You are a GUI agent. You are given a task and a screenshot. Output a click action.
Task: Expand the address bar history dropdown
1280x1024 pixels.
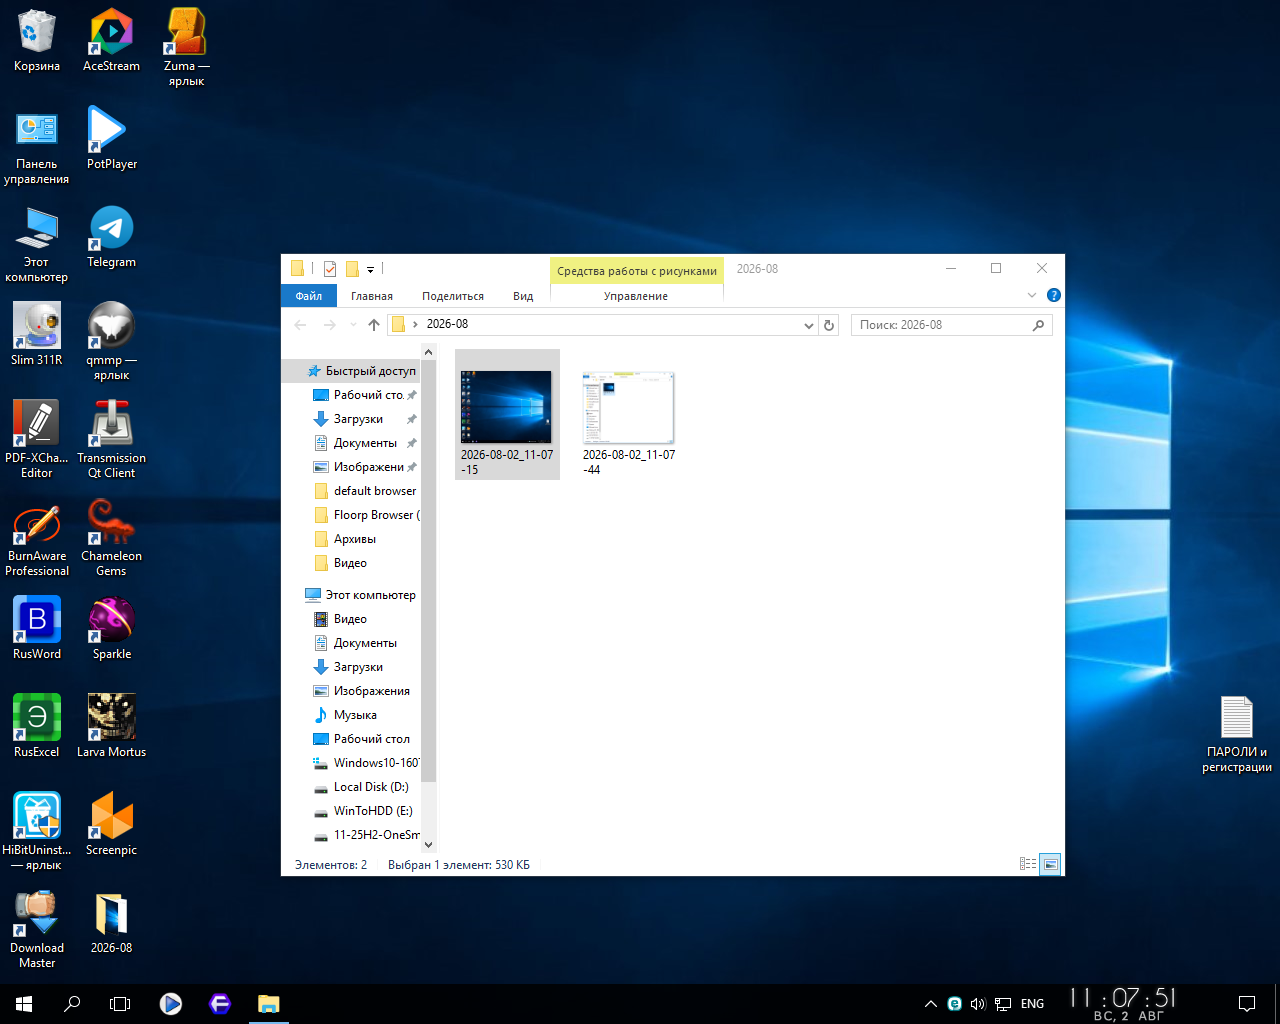click(x=809, y=325)
